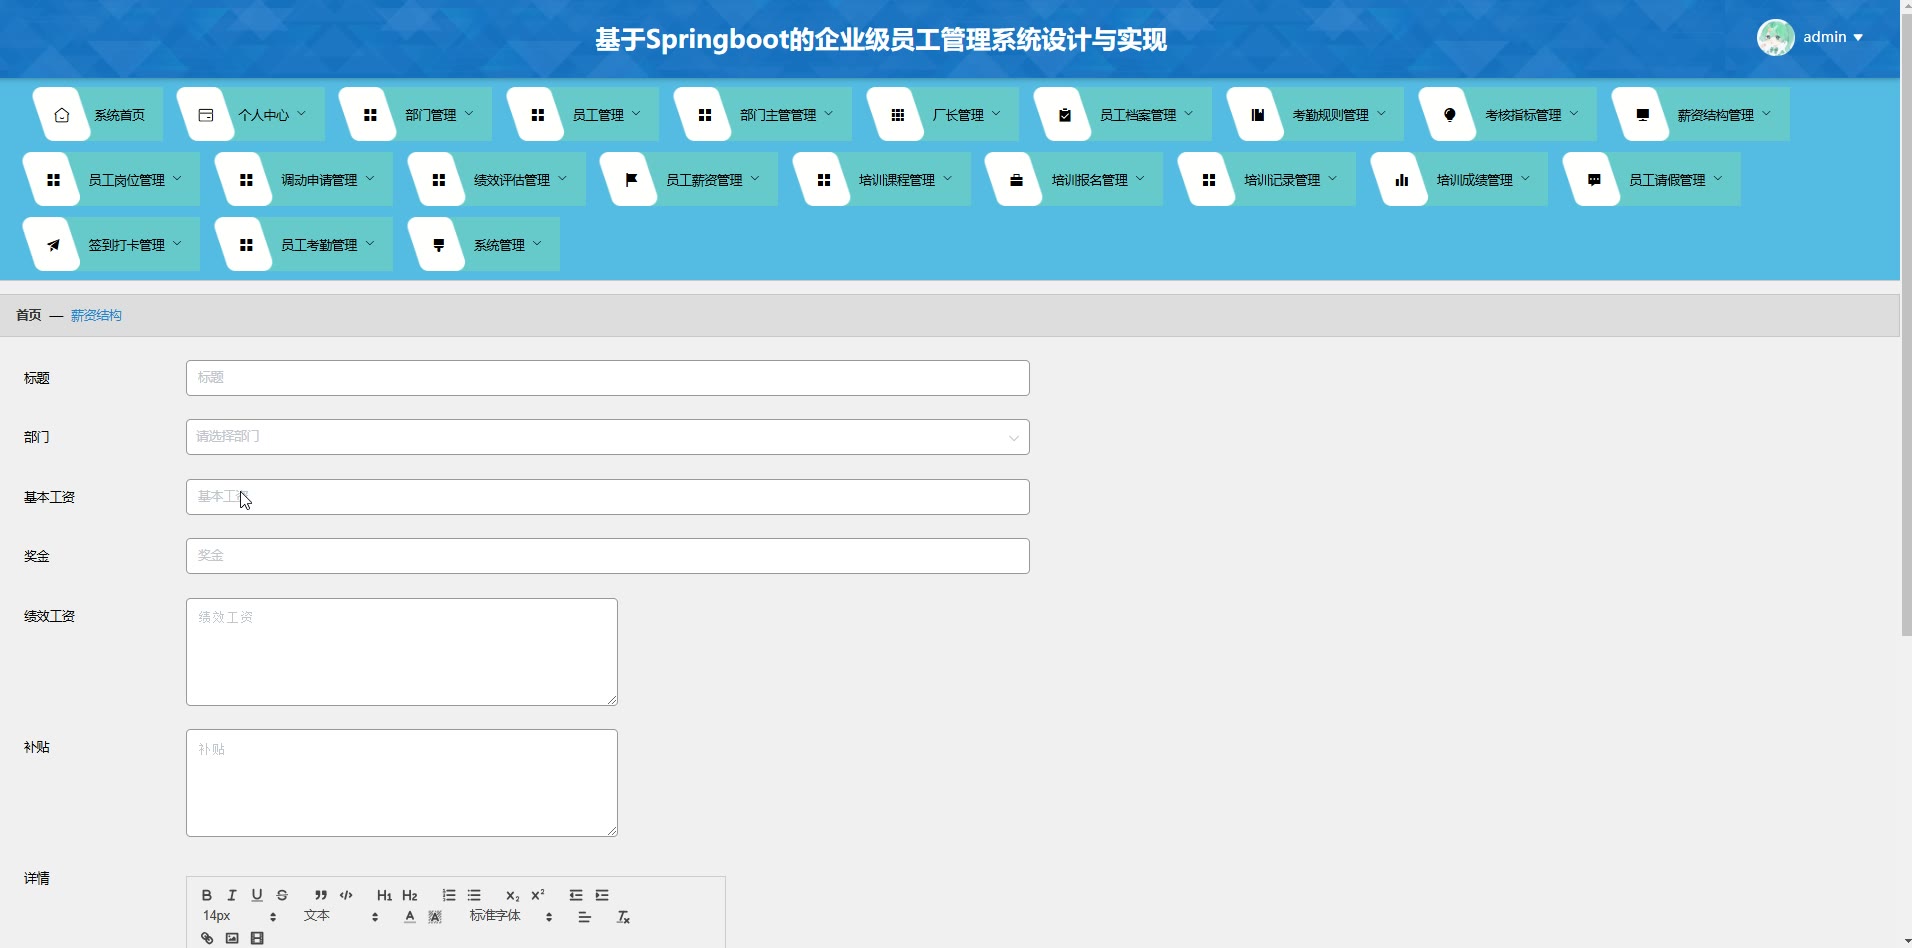This screenshot has height=948, width=1912.
Task: Open the 调动申请管理 menu
Action: click(x=303, y=180)
